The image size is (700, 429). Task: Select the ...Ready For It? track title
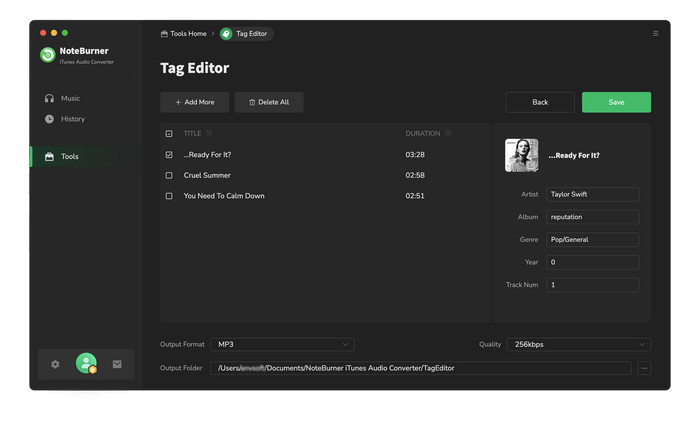point(207,154)
